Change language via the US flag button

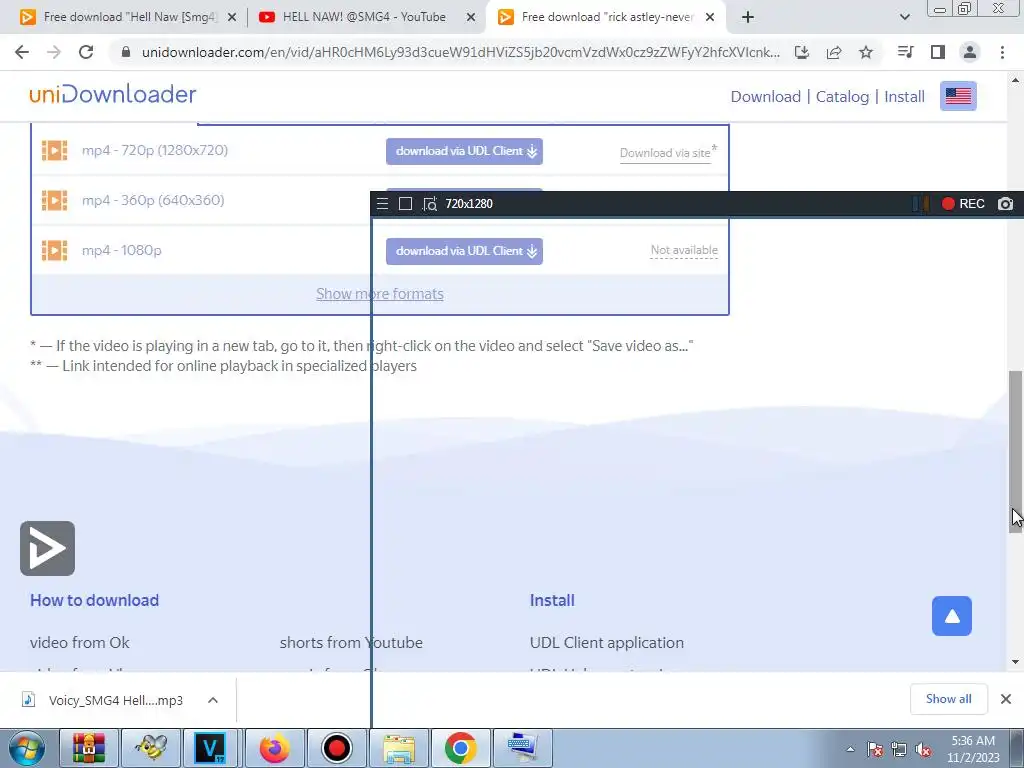click(x=958, y=96)
